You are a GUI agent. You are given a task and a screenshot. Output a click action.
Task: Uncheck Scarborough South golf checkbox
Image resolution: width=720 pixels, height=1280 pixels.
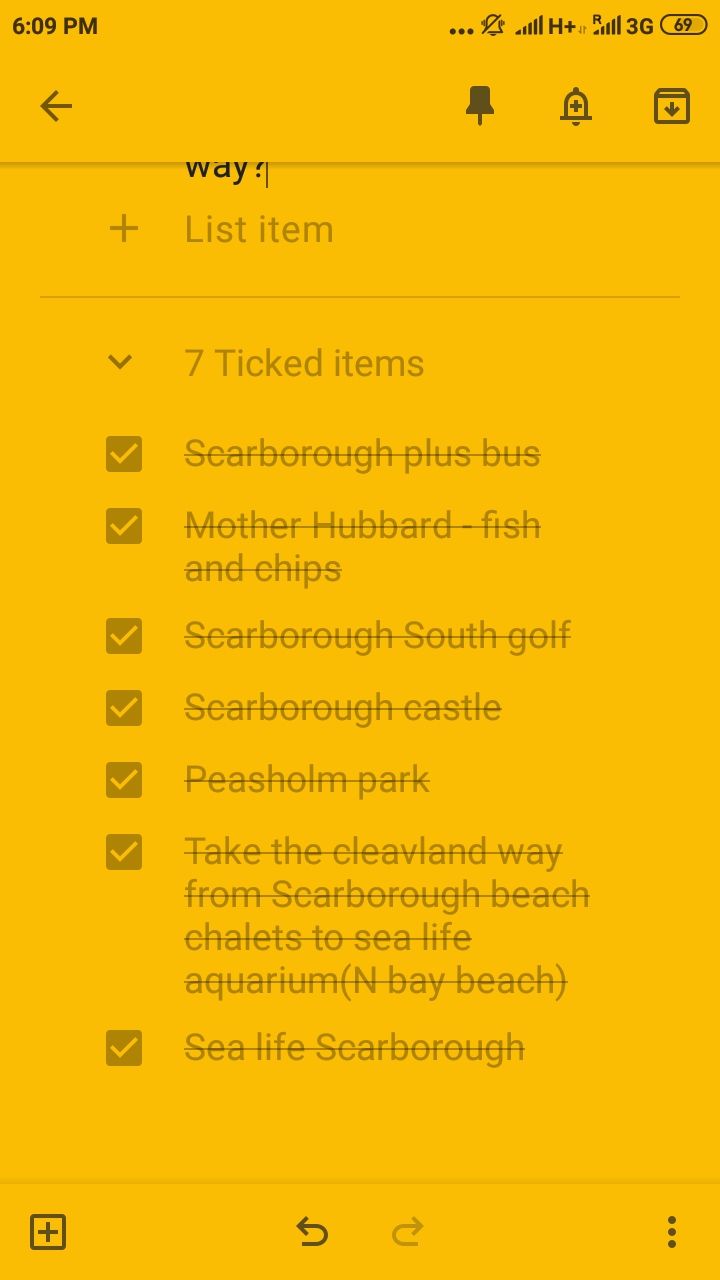click(124, 636)
